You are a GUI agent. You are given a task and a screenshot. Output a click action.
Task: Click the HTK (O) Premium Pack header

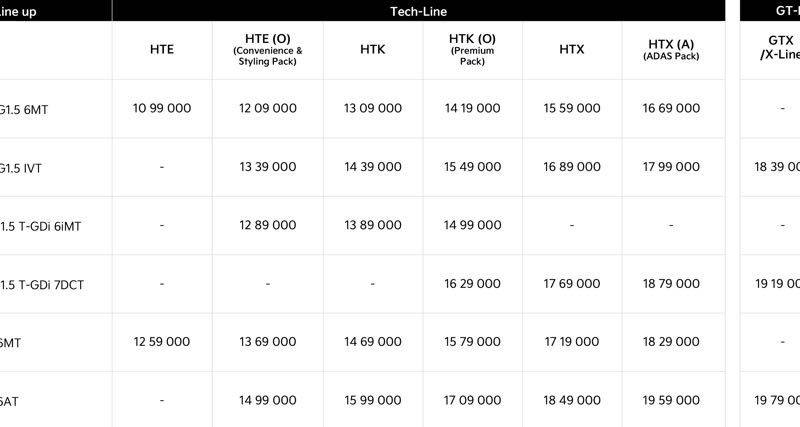click(x=473, y=49)
